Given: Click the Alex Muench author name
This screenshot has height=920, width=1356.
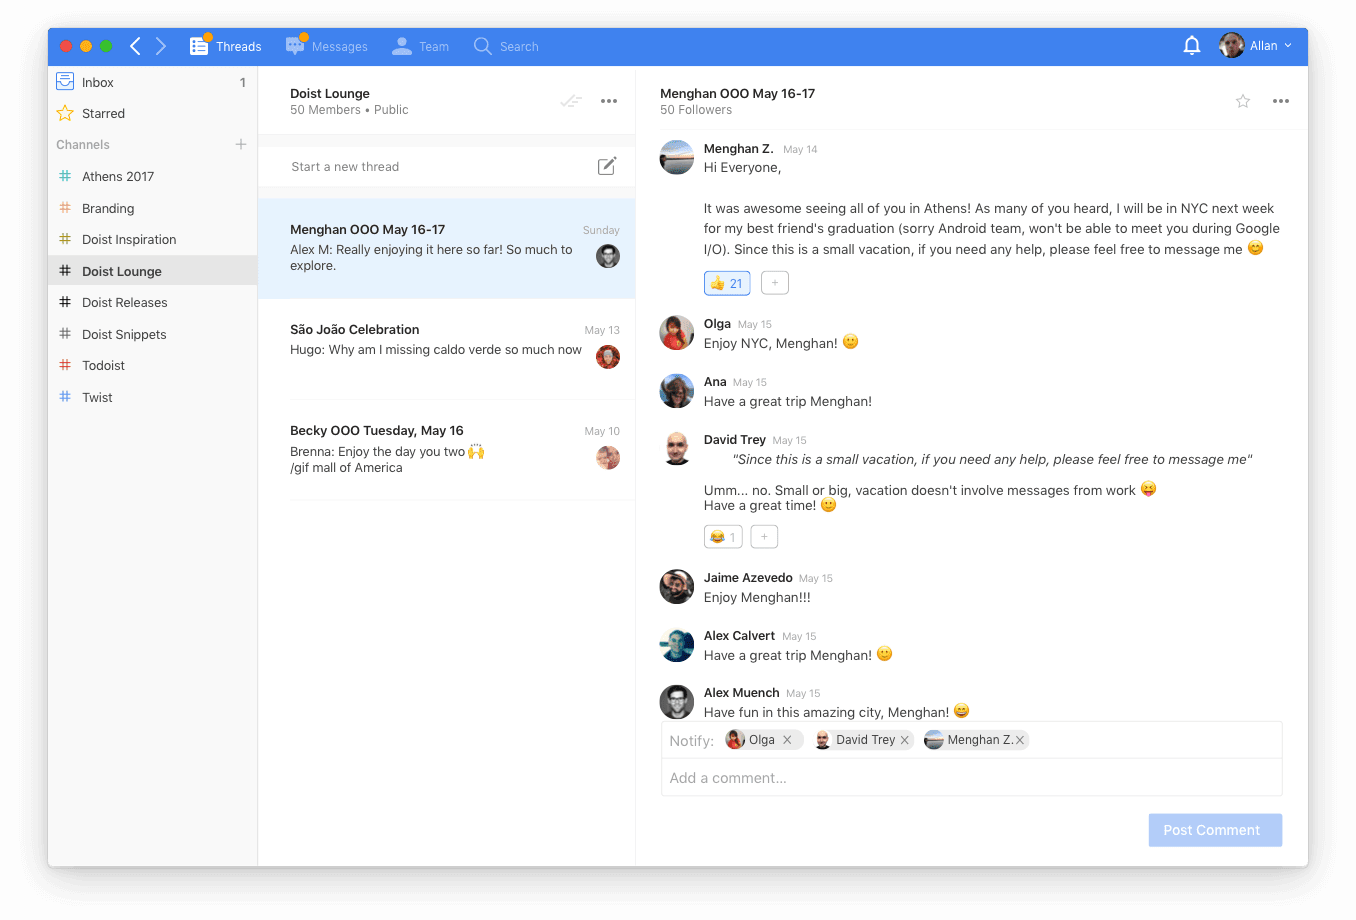Looking at the screenshot, I should point(742,692).
